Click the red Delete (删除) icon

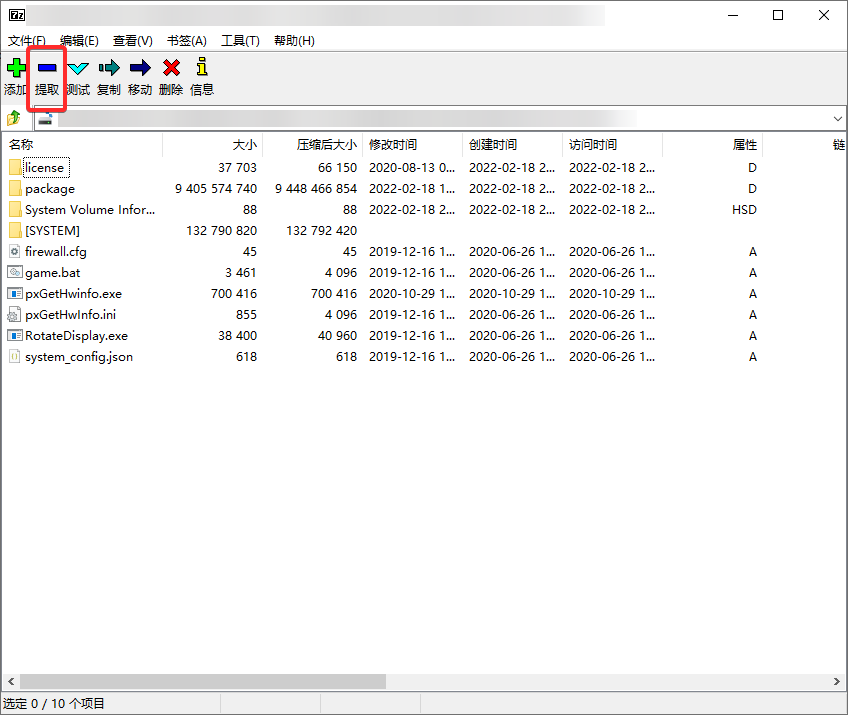[x=171, y=68]
